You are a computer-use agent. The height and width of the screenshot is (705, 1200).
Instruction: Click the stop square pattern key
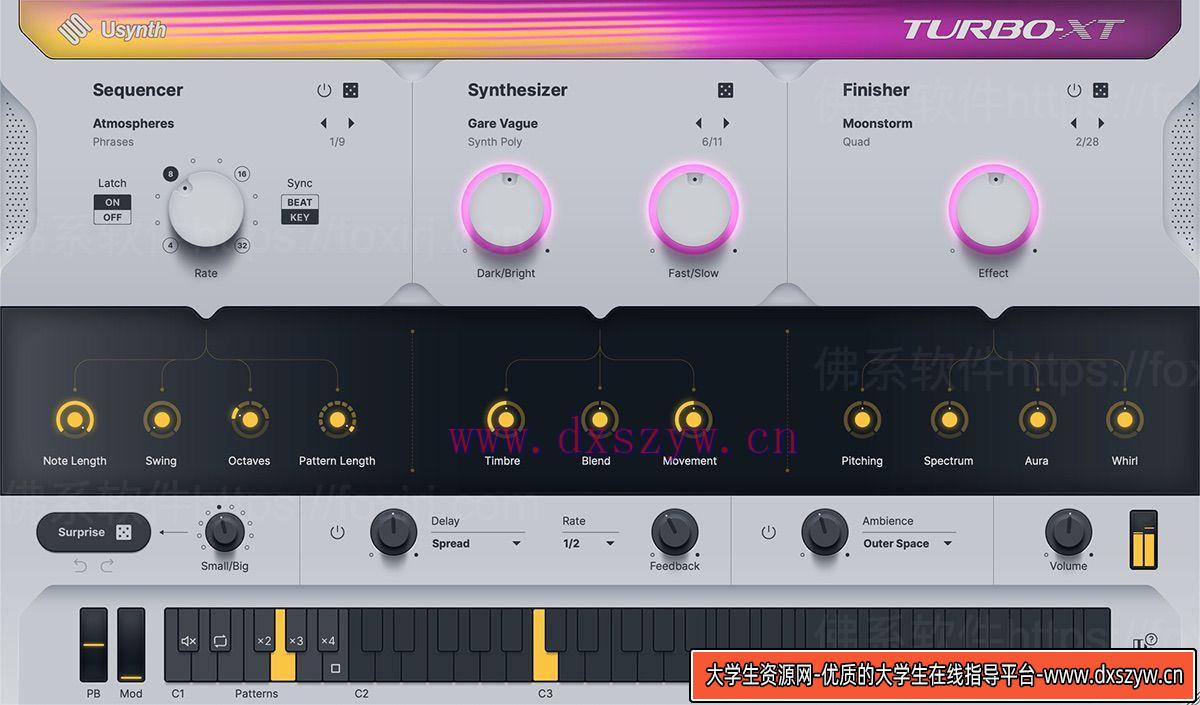(x=335, y=668)
